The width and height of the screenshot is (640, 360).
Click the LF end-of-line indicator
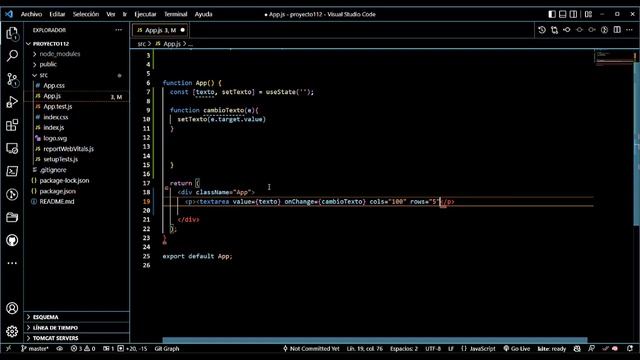(451, 349)
